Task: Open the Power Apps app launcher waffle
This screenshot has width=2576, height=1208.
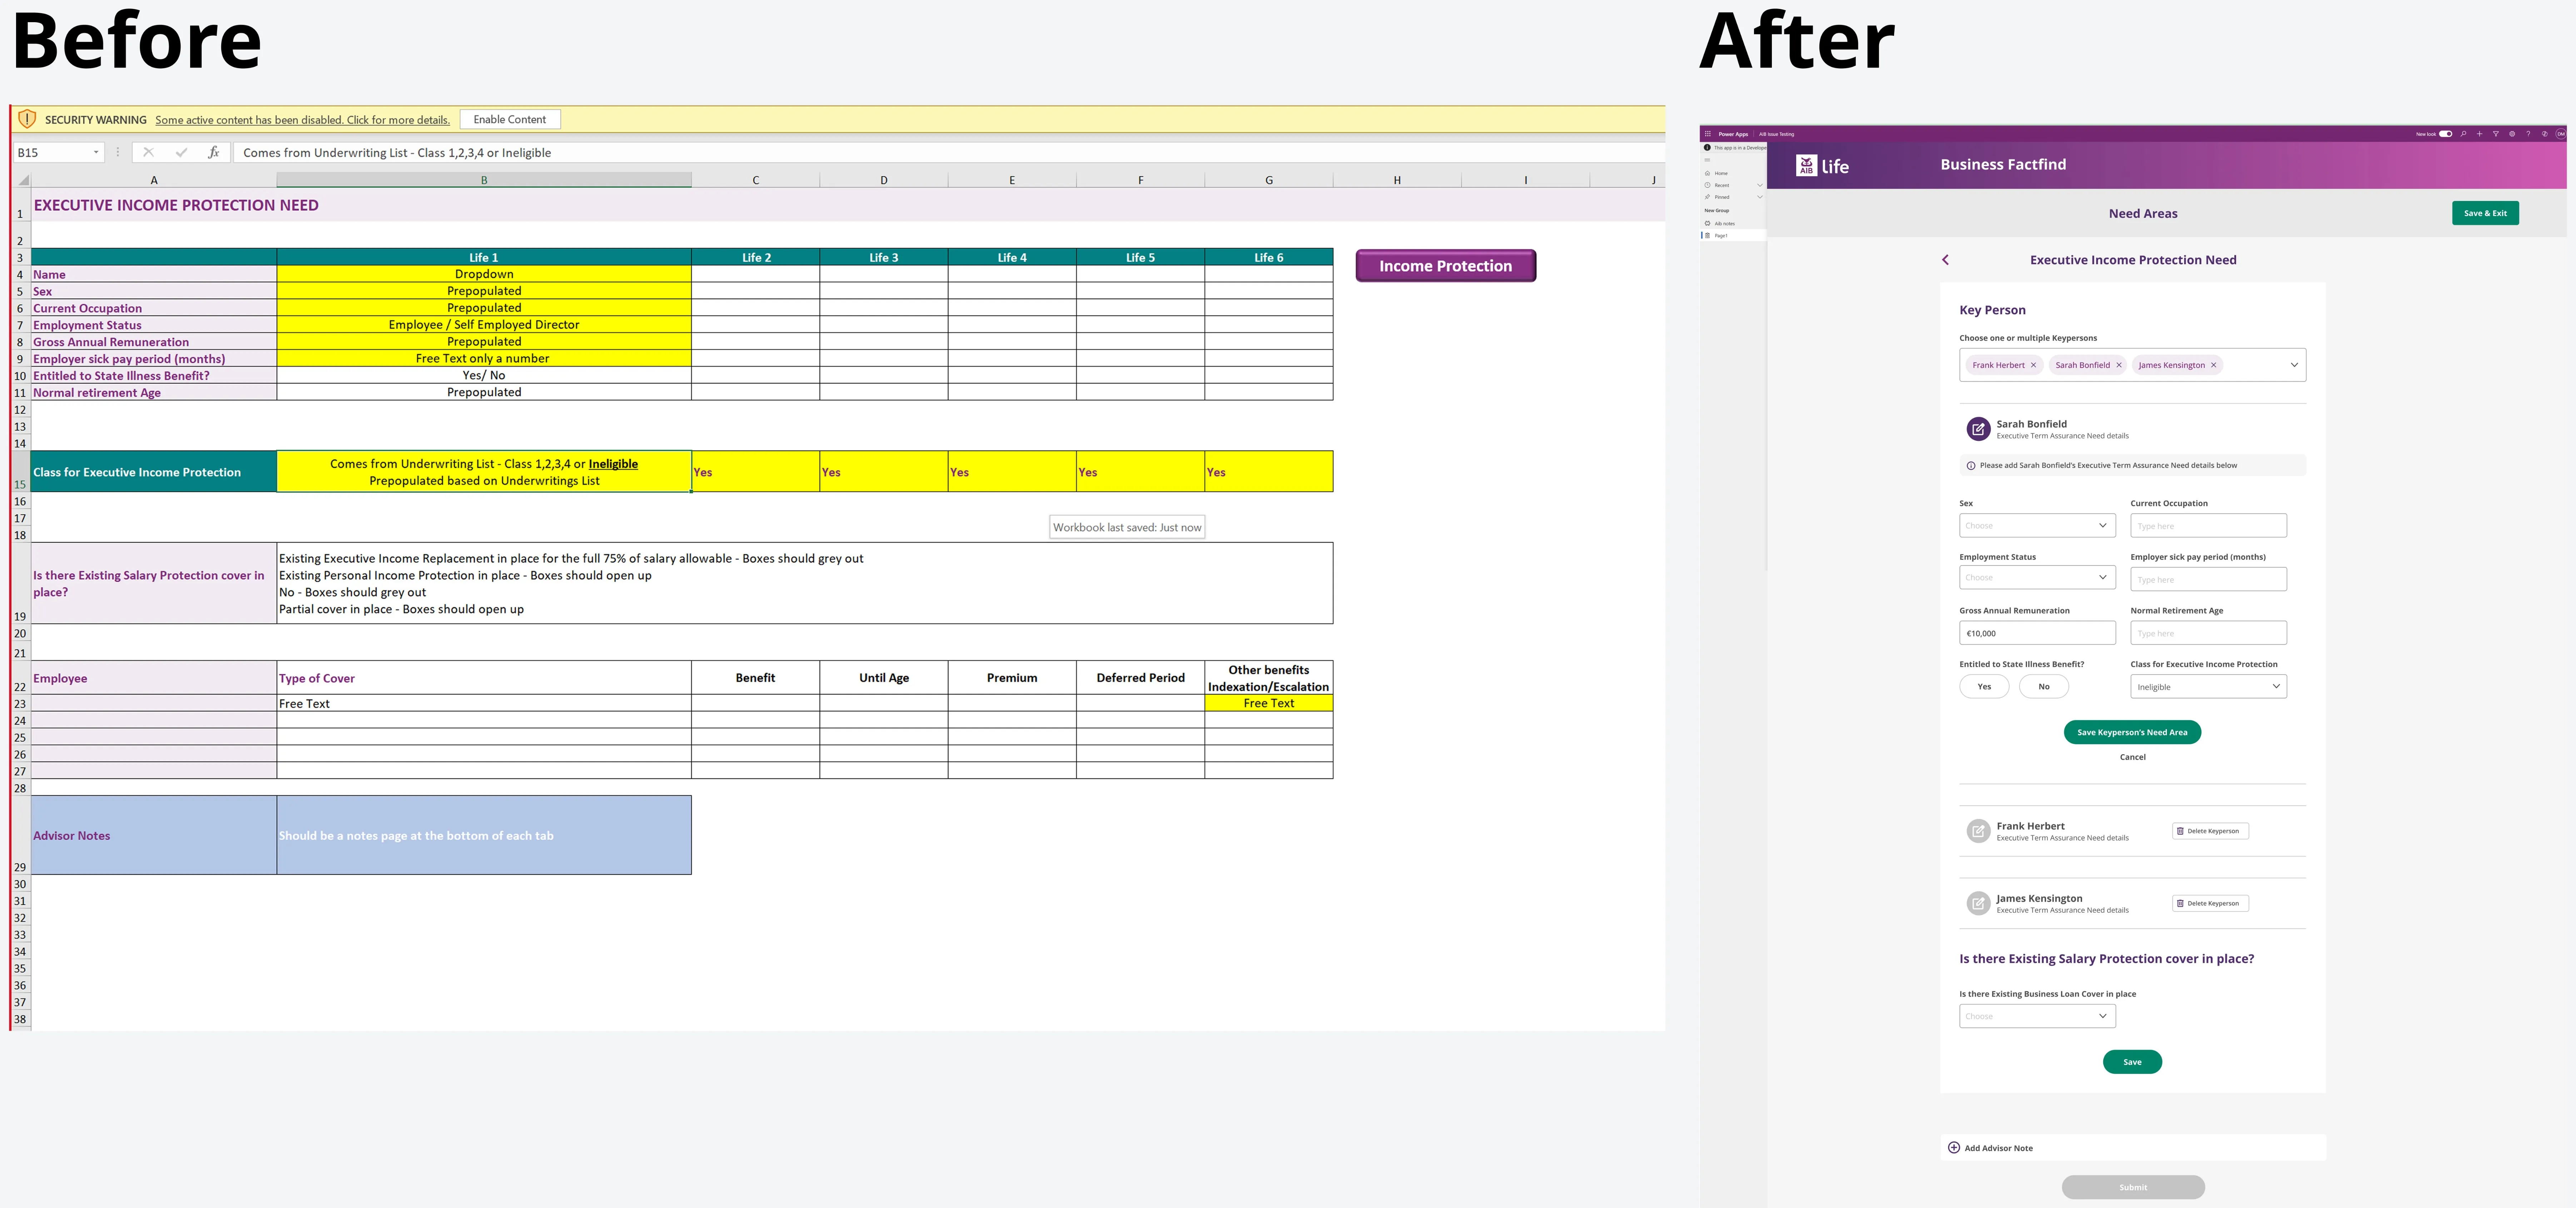Action: point(1708,134)
